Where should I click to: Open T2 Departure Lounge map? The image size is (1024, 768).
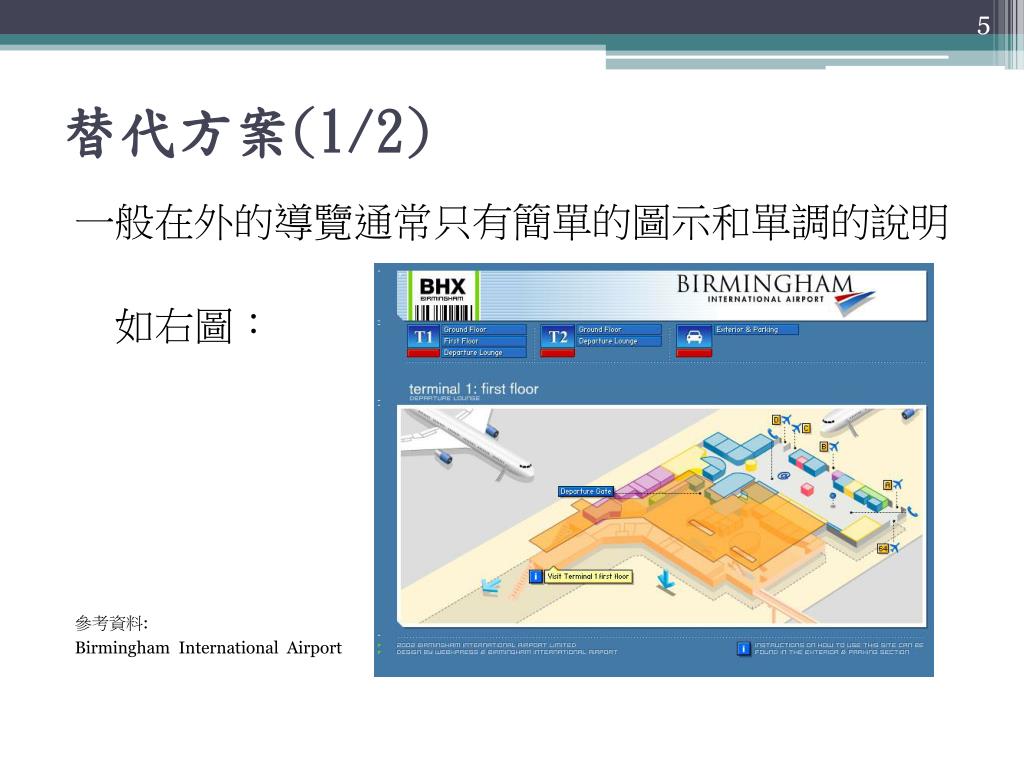pyautogui.click(x=619, y=341)
